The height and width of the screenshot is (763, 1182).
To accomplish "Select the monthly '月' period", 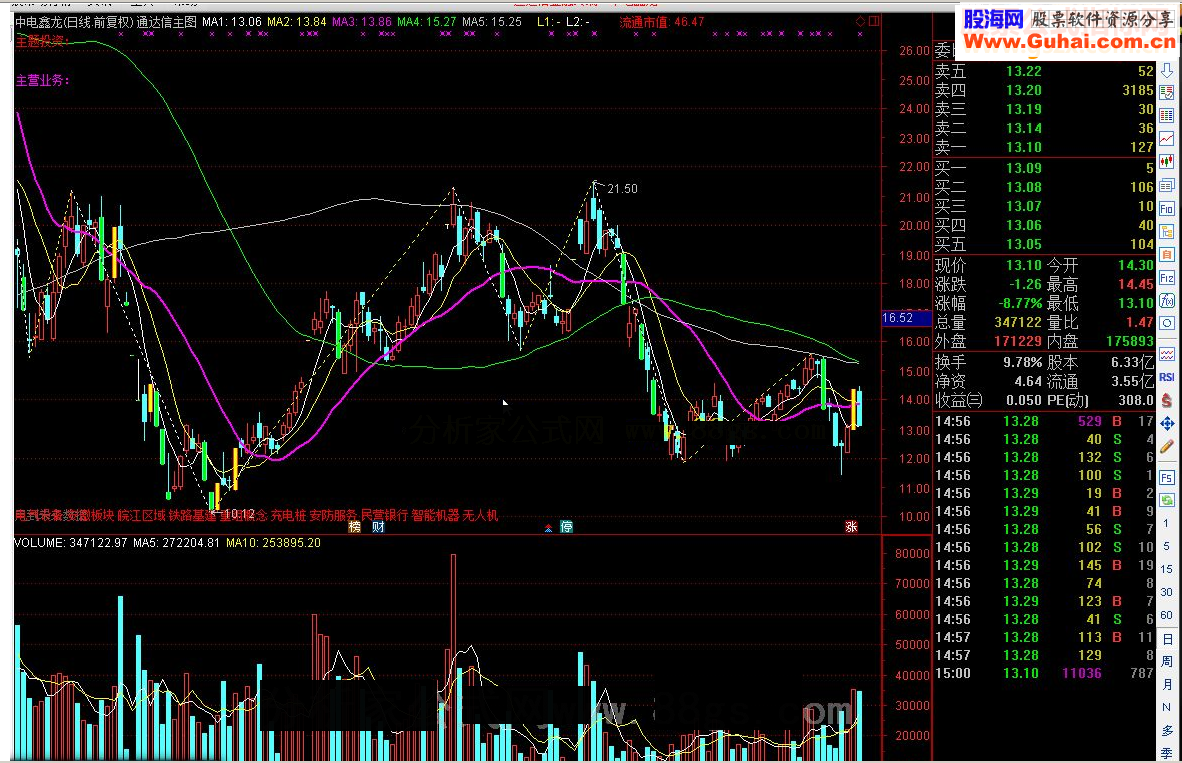I will click(1167, 684).
